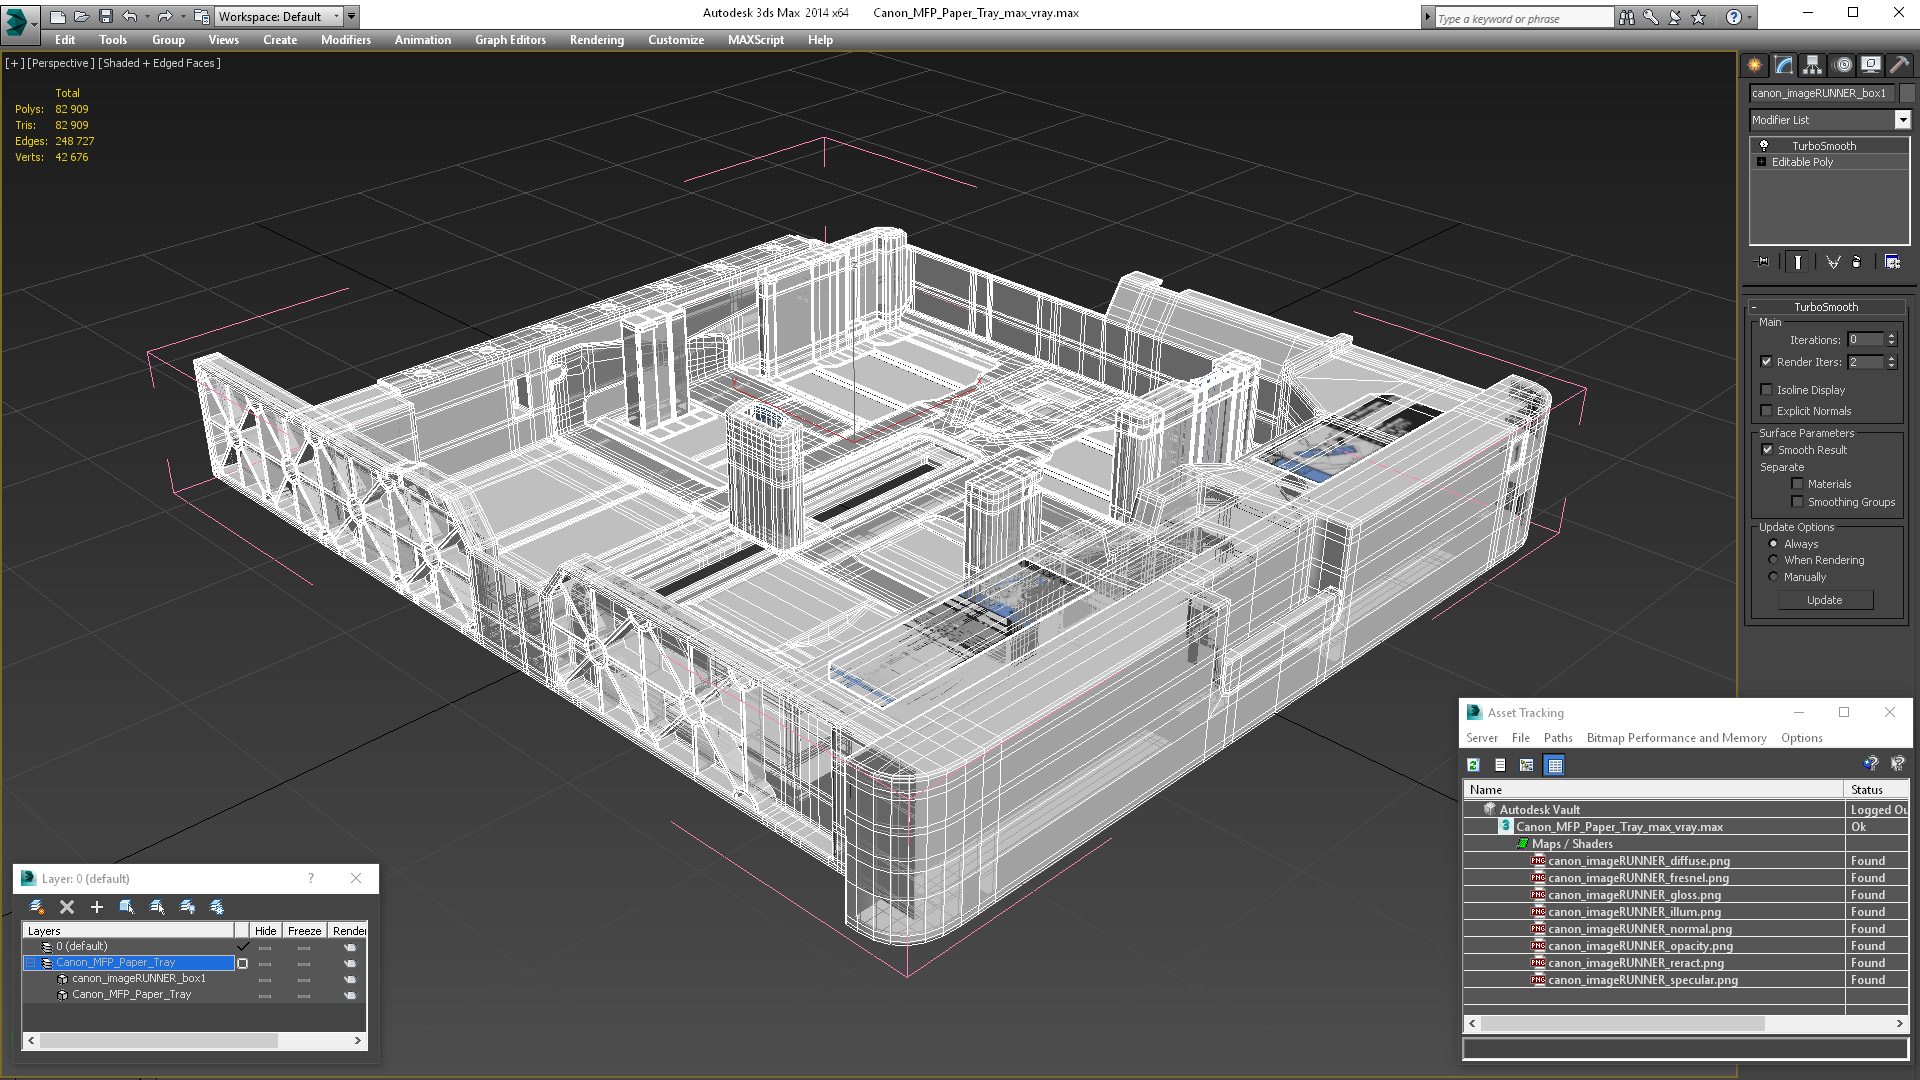Remove modifier from the stack icon

pyautogui.click(x=1857, y=262)
